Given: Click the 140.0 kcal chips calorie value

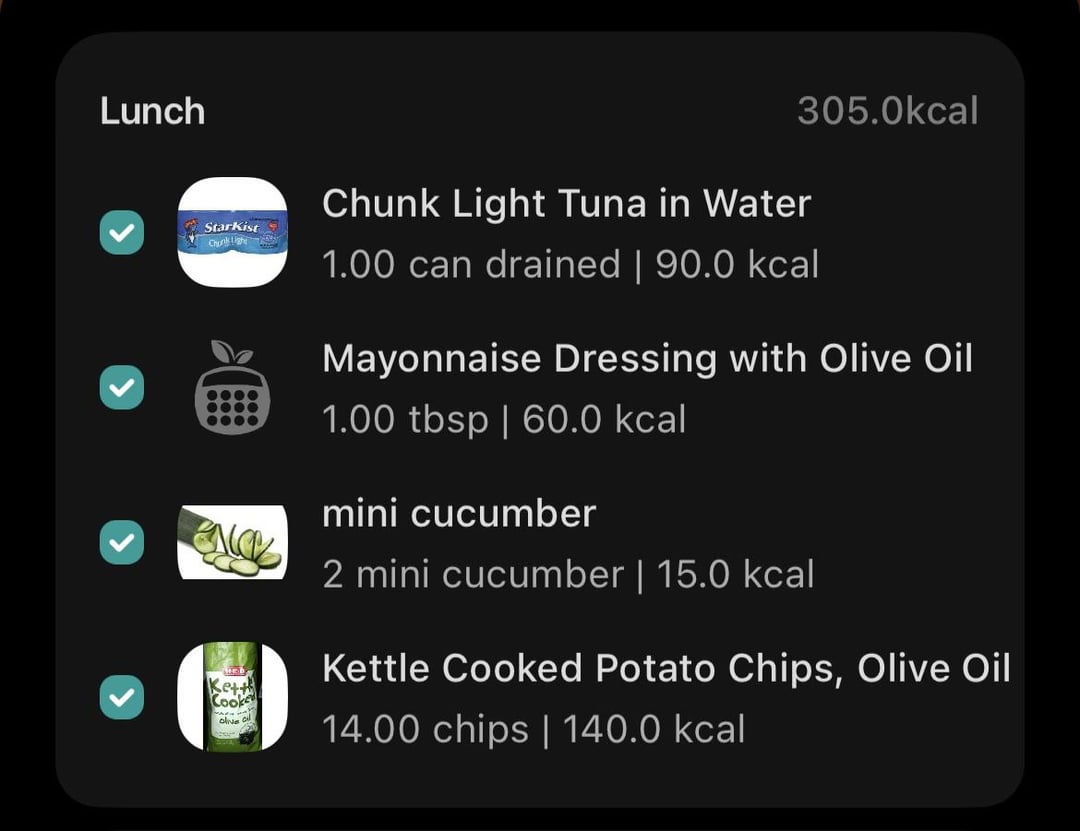Looking at the screenshot, I should [654, 730].
